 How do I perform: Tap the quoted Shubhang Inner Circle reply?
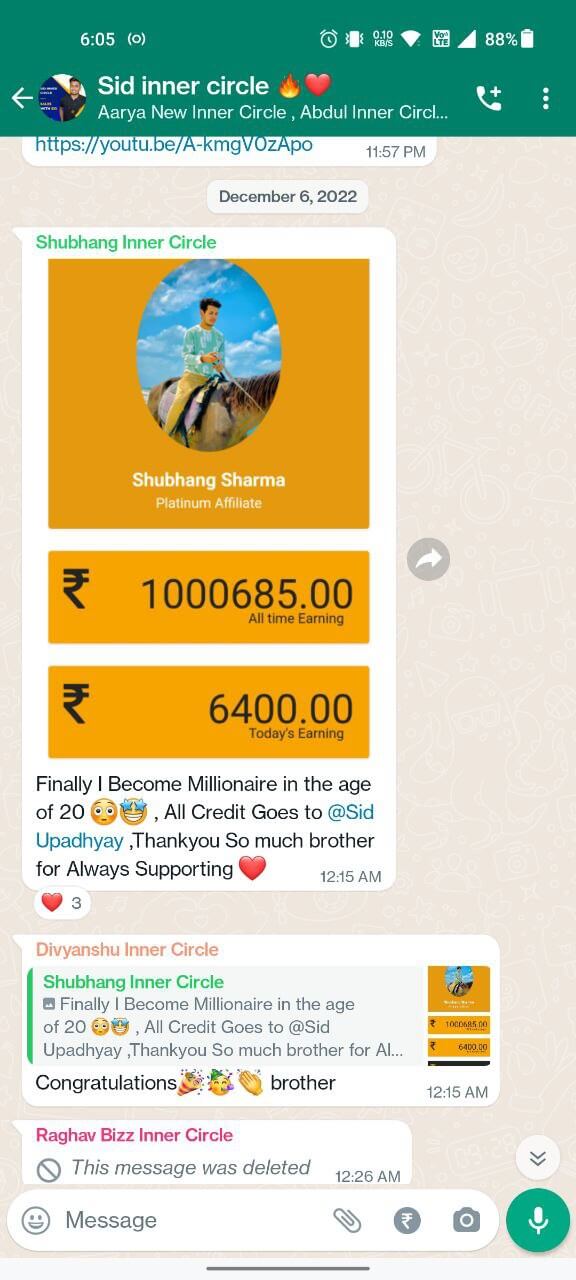coord(260,1015)
